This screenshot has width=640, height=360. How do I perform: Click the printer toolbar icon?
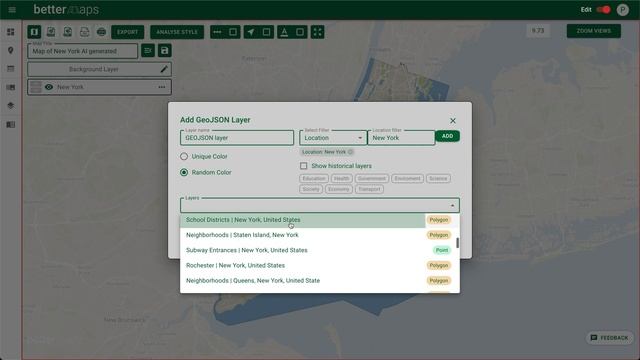[x=101, y=32]
